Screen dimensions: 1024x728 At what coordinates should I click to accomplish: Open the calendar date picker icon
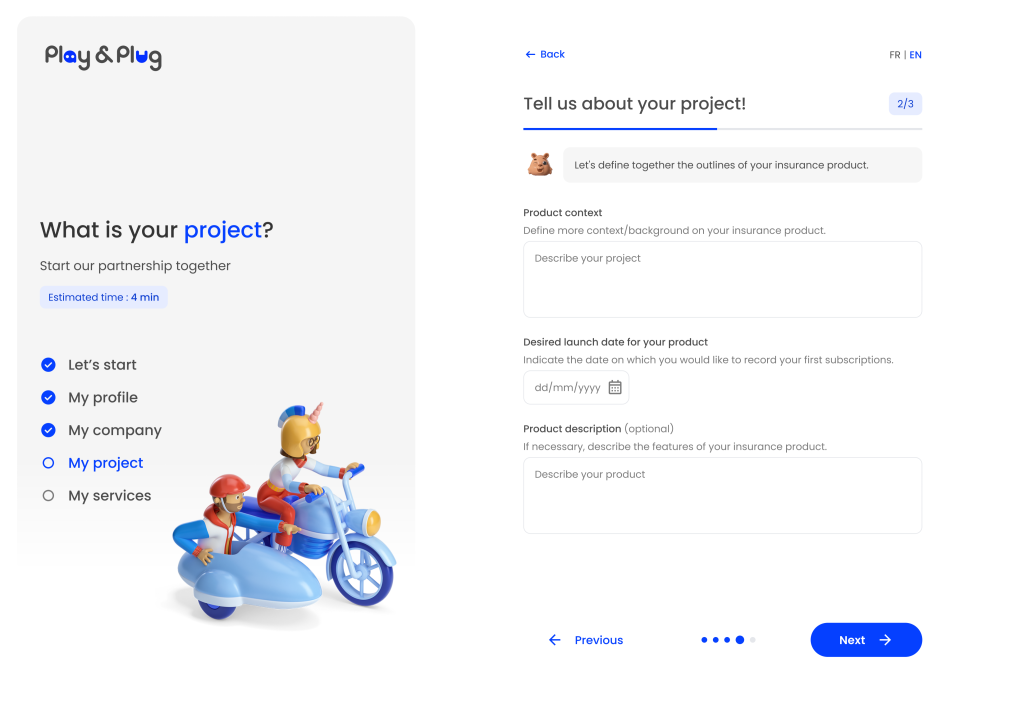coord(615,388)
